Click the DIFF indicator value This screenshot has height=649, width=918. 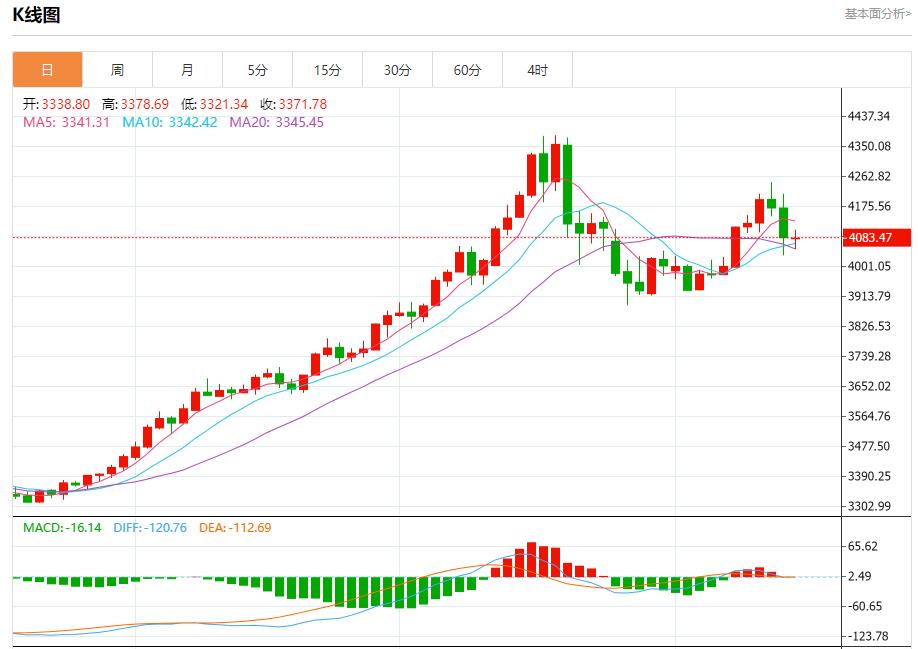150,525
